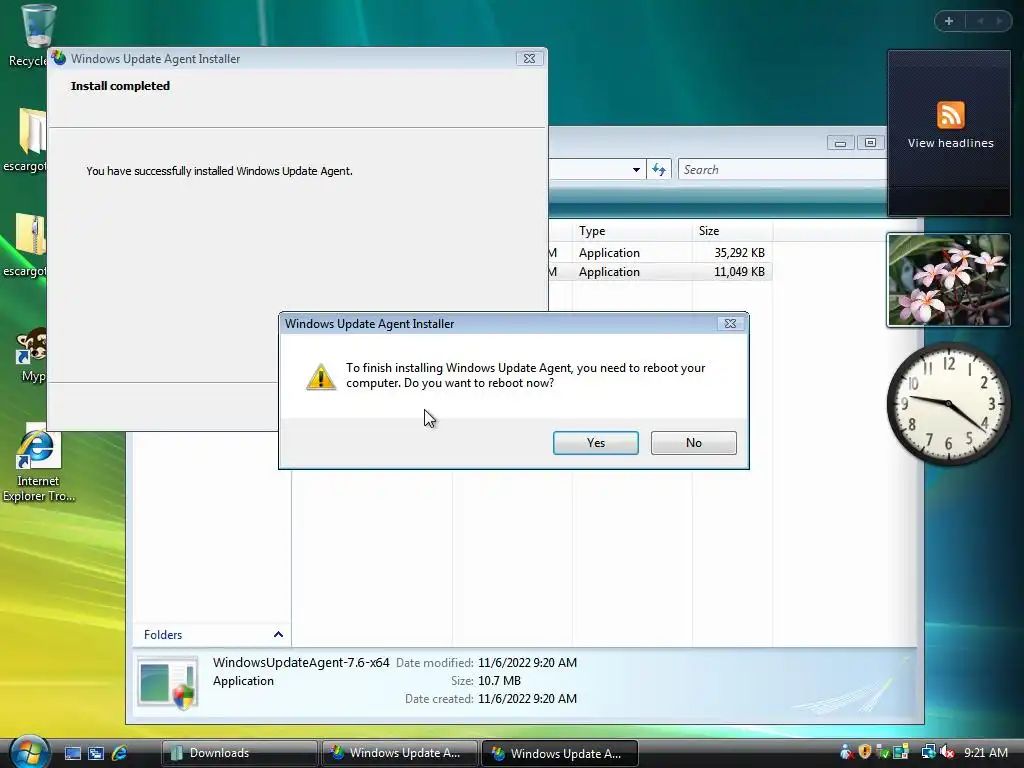Screen dimensions: 1024x768
Task: Maximize the Downloads explorer window
Action: 871,142
